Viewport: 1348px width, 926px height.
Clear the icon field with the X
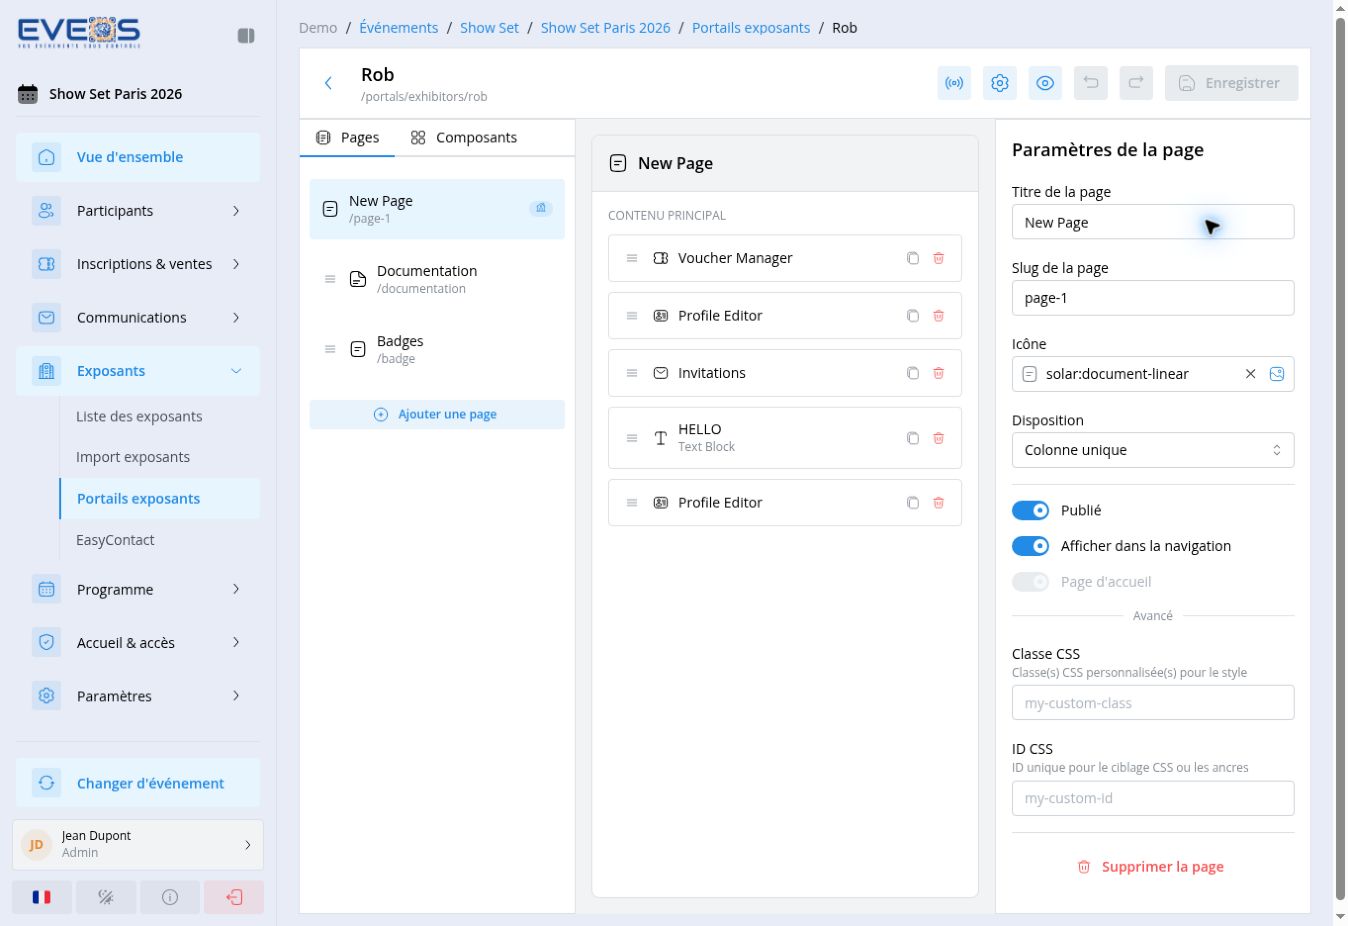(x=1250, y=374)
